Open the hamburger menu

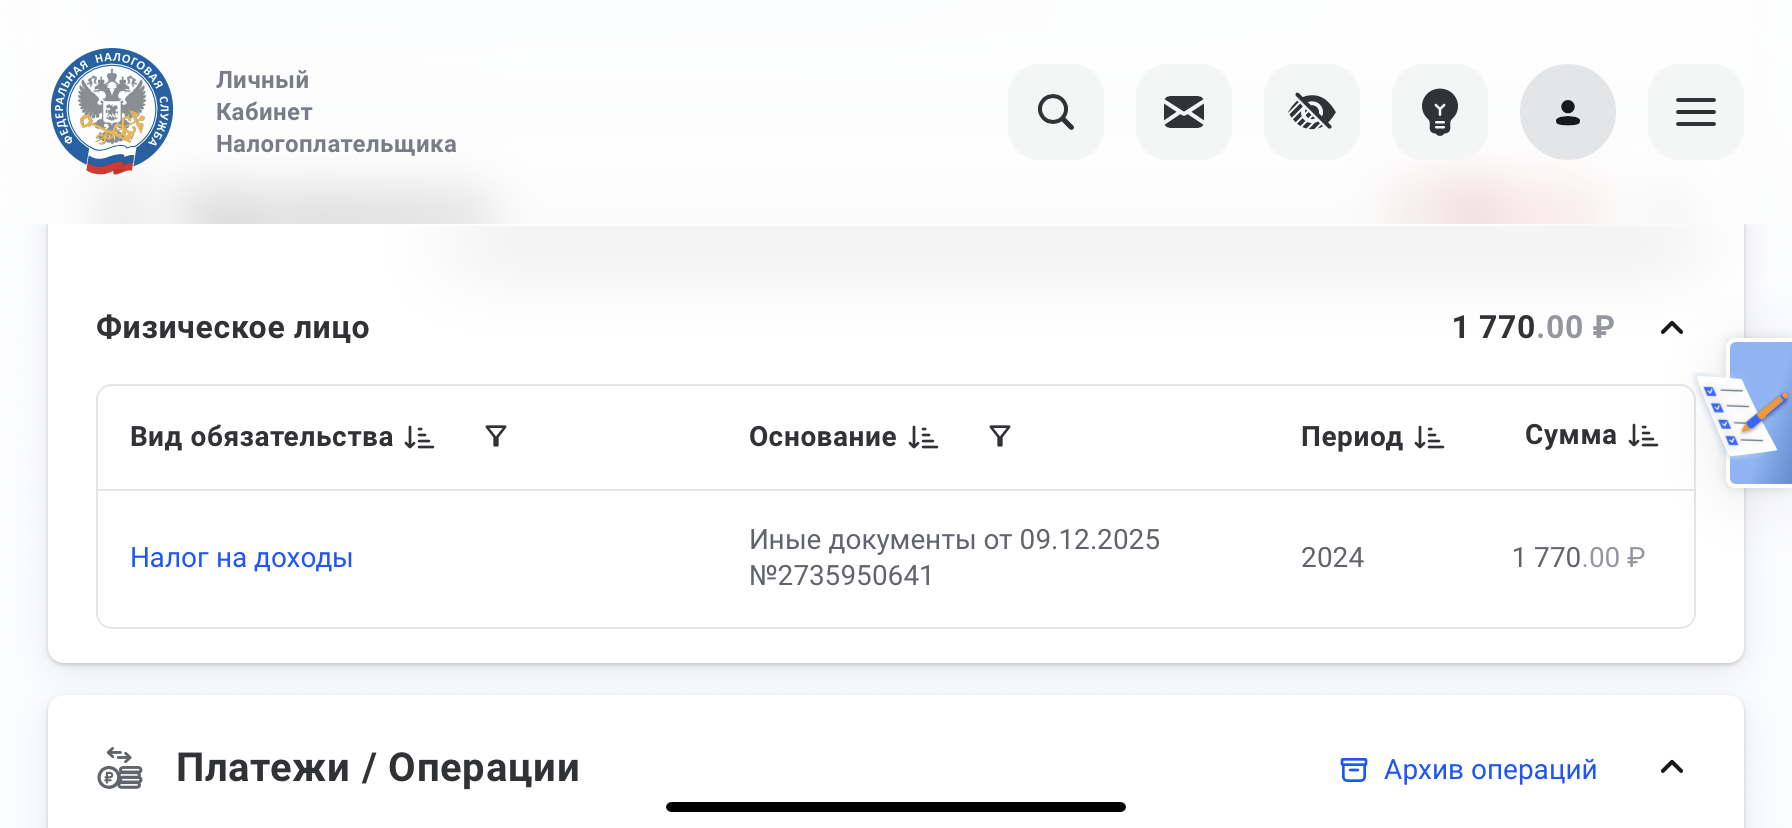tap(1695, 112)
